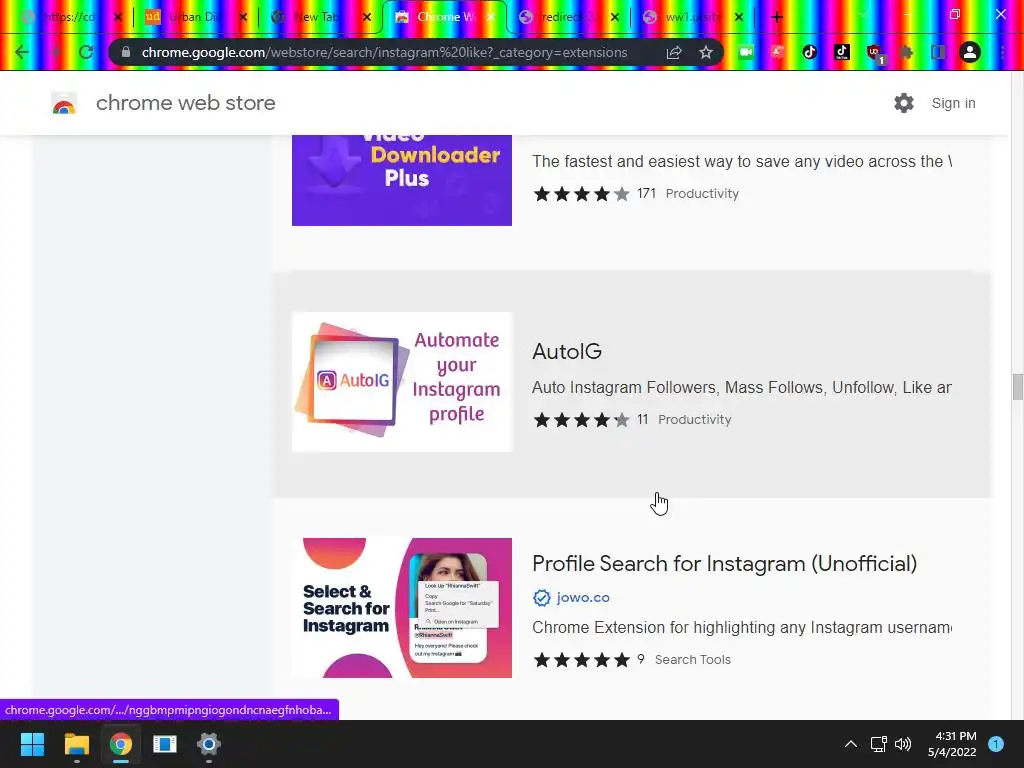Go back using the browser back arrow
Image resolution: width=1024 pixels, height=768 pixels.
pyautogui.click(x=22, y=52)
